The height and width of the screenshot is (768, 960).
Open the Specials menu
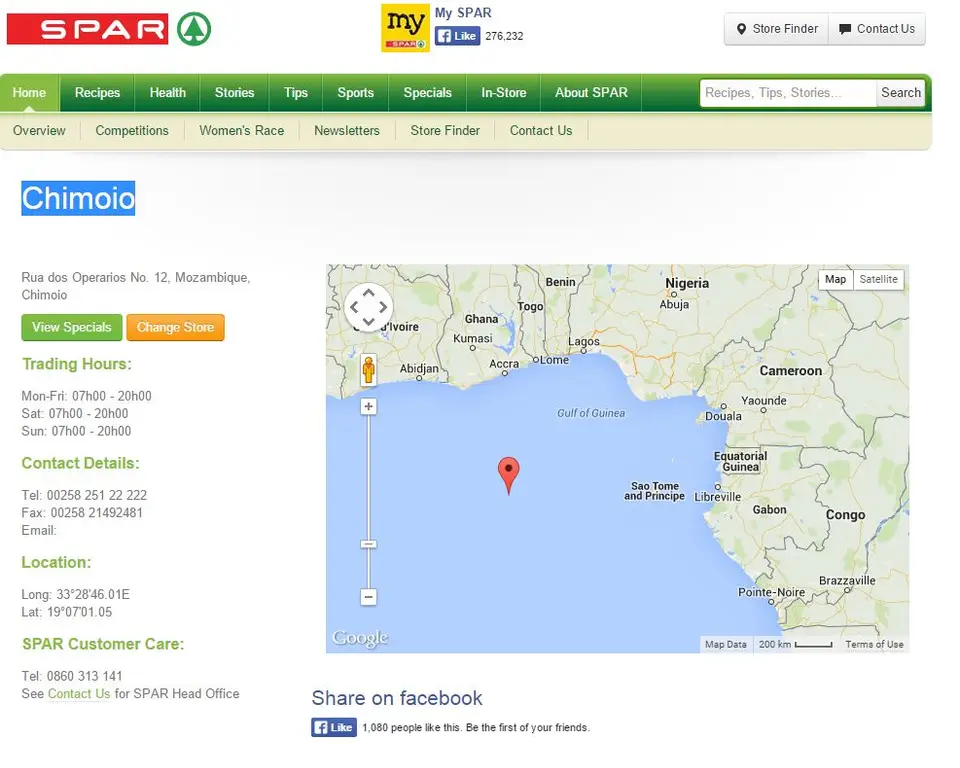(427, 92)
